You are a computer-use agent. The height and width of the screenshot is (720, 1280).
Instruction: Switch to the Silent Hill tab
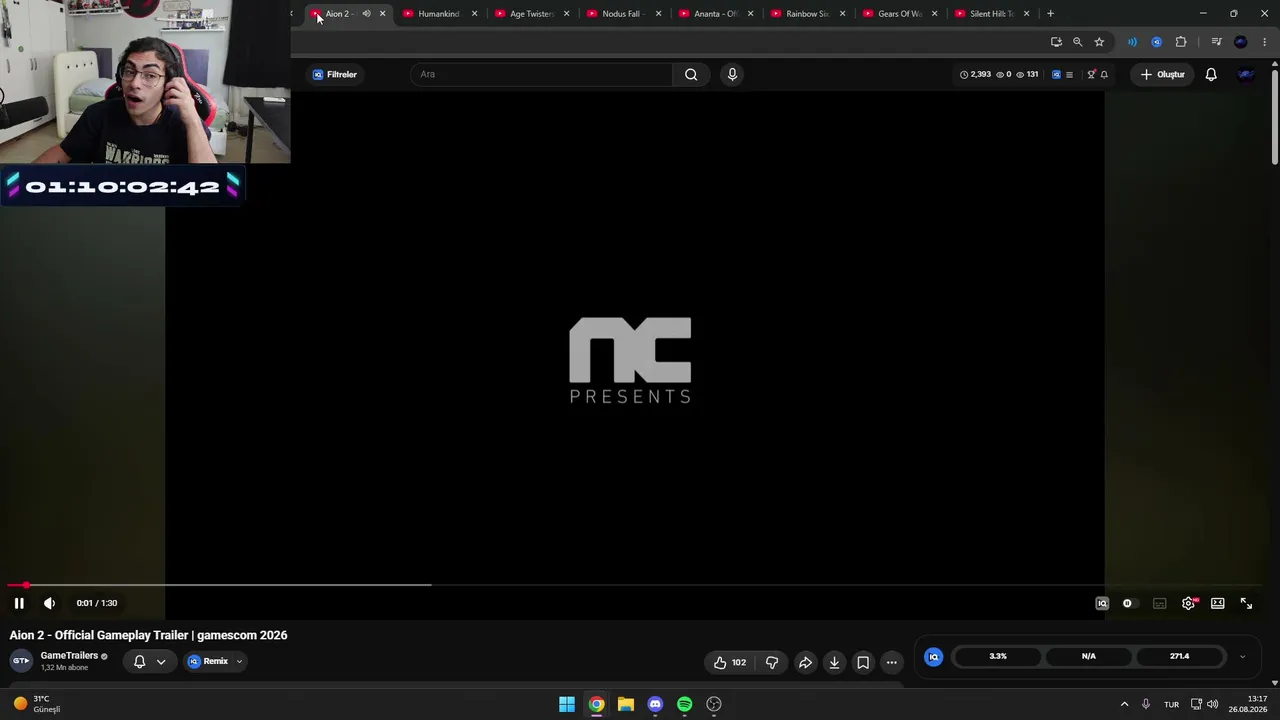pyautogui.click(x=990, y=14)
